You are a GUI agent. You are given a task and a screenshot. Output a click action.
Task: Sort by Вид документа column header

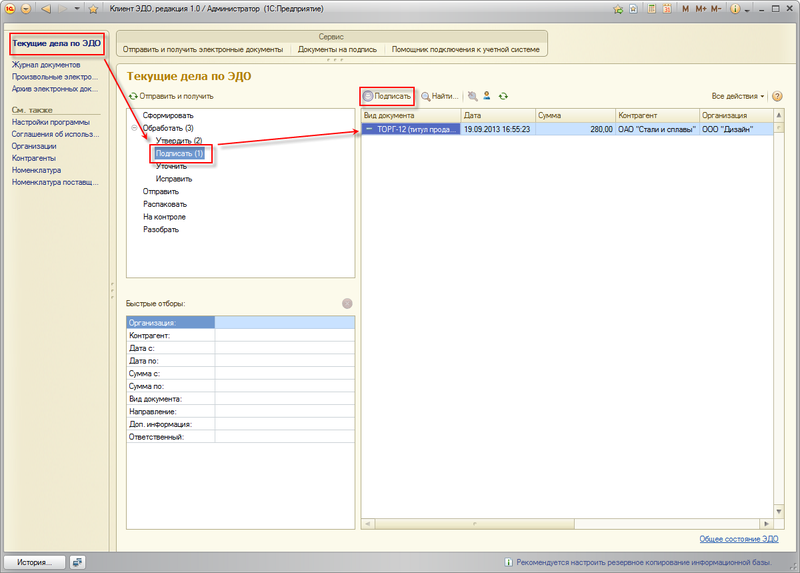(411, 115)
